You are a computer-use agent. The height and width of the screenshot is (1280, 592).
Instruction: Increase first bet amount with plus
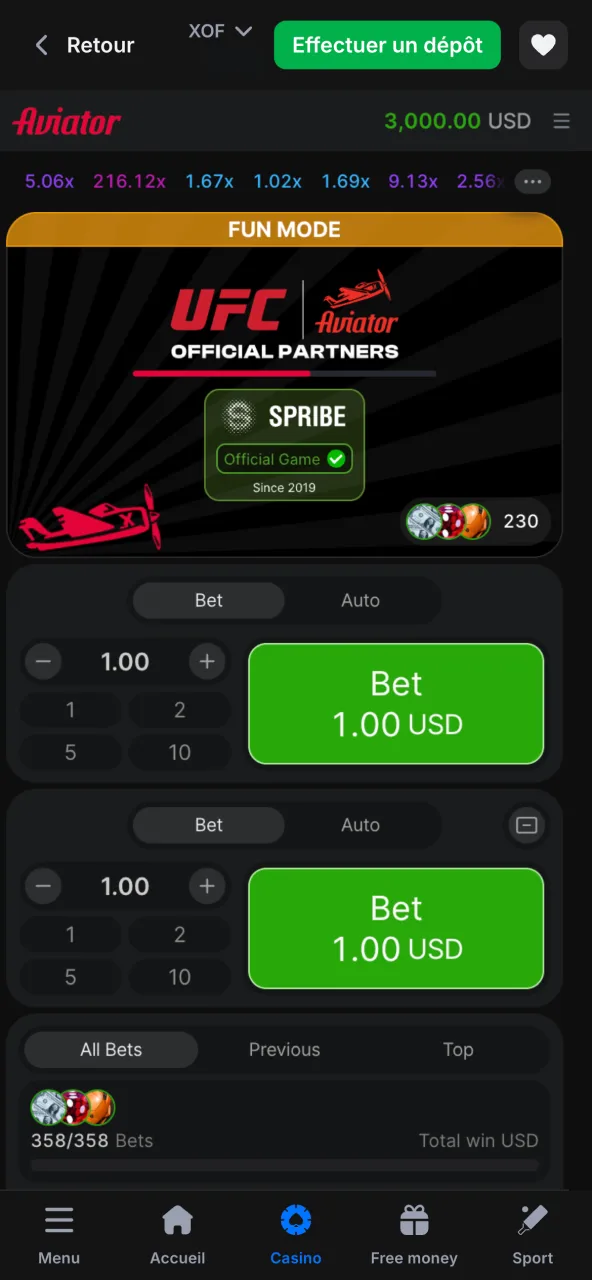coord(207,661)
